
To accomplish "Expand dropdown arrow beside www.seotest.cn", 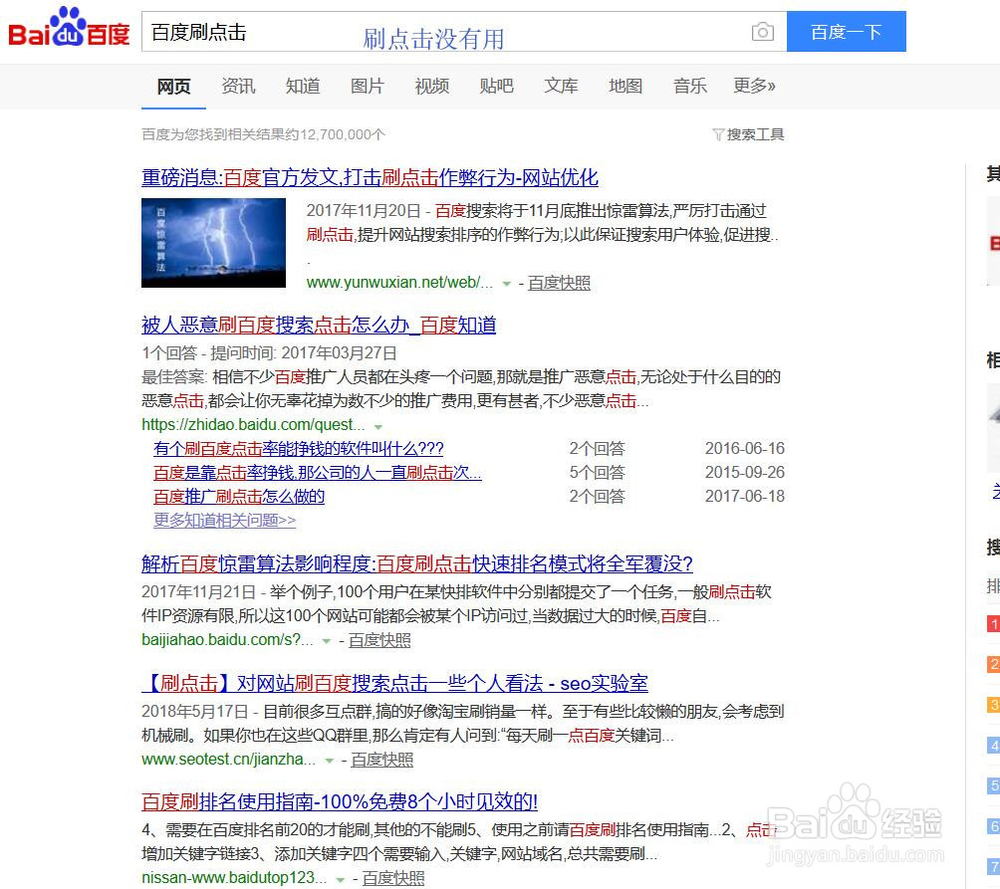I will (x=329, y=761).
